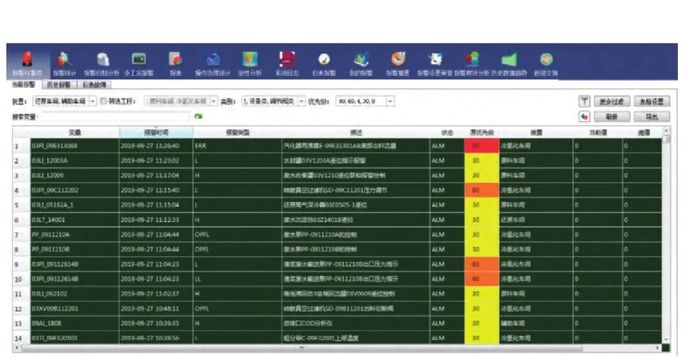
Task: Toggle the 筛选工况 checkbox
Action: 104,101
